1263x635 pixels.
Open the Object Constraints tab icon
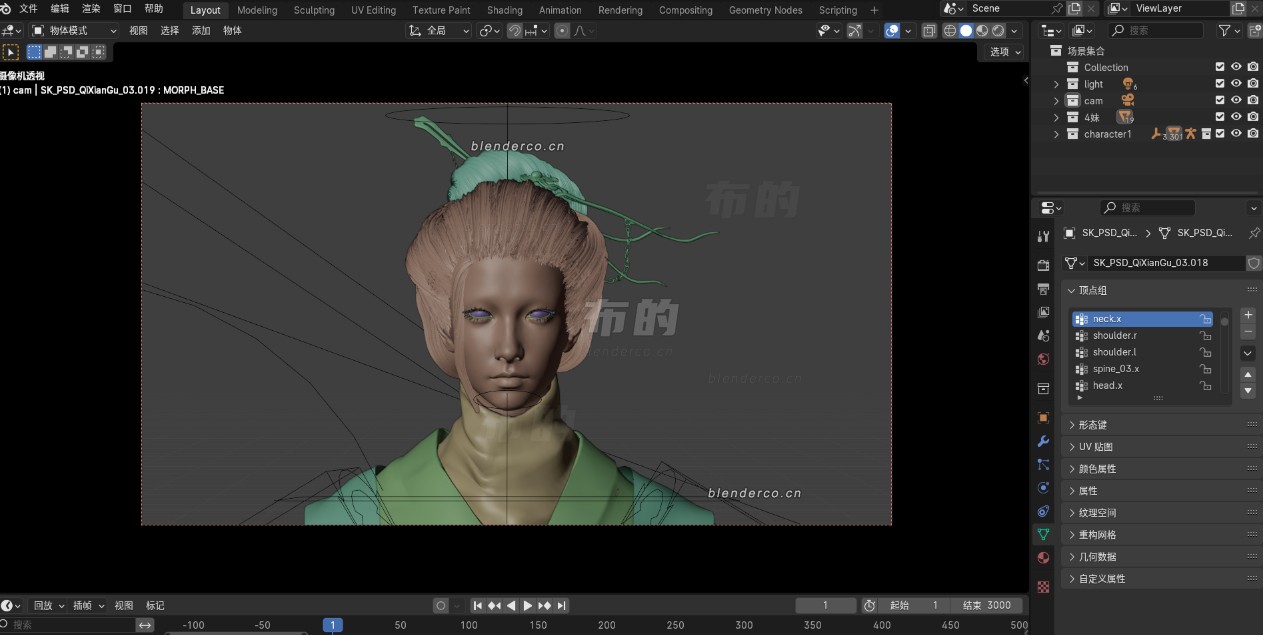(x=1043, y=511)
